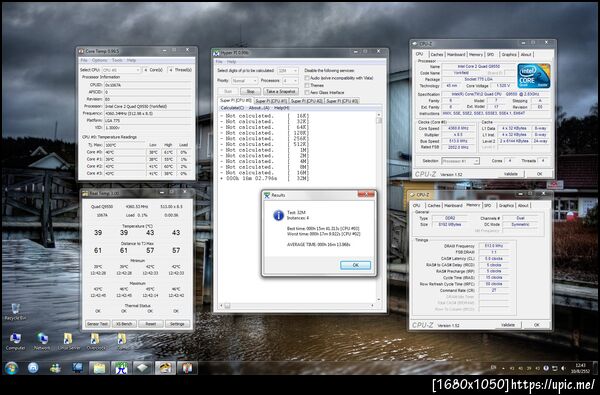The image size is (600, 395).
Task: Click Super PI vertical scrollbar down arrow
Action: (379, 300)
